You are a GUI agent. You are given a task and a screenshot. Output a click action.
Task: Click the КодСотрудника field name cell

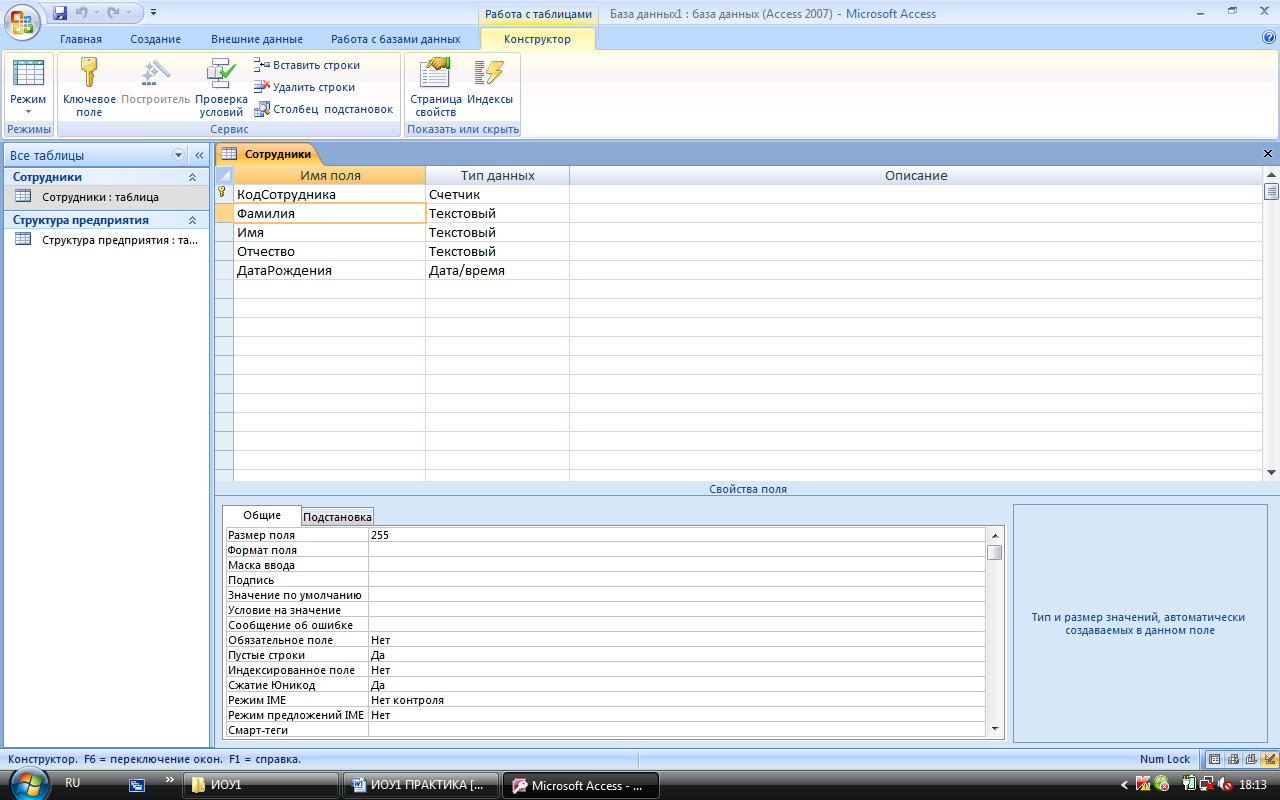329,194
